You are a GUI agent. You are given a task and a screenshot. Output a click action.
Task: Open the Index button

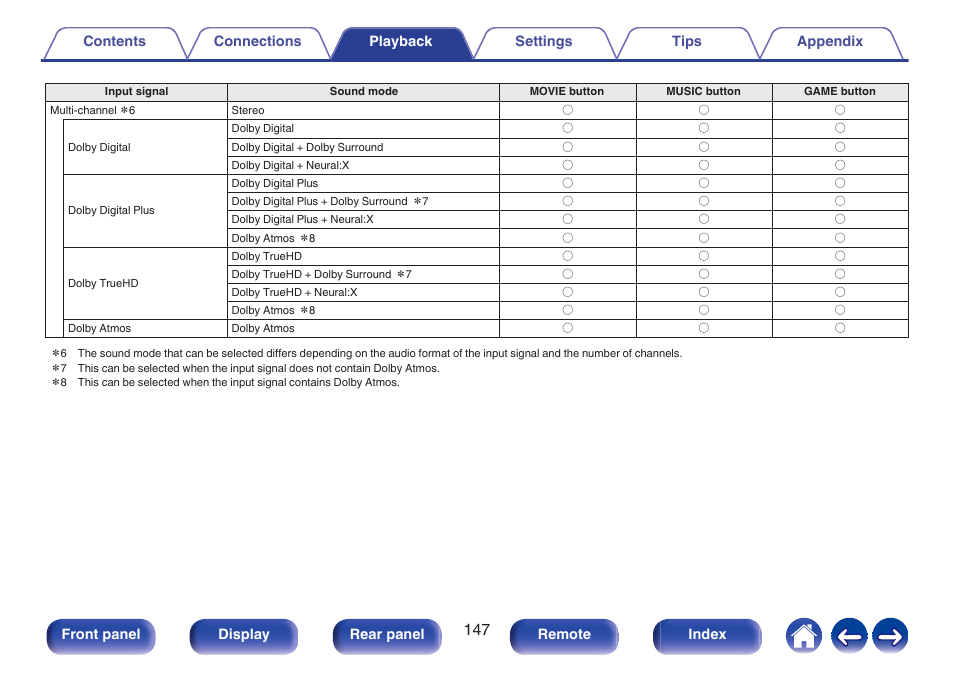click(707, 635)
